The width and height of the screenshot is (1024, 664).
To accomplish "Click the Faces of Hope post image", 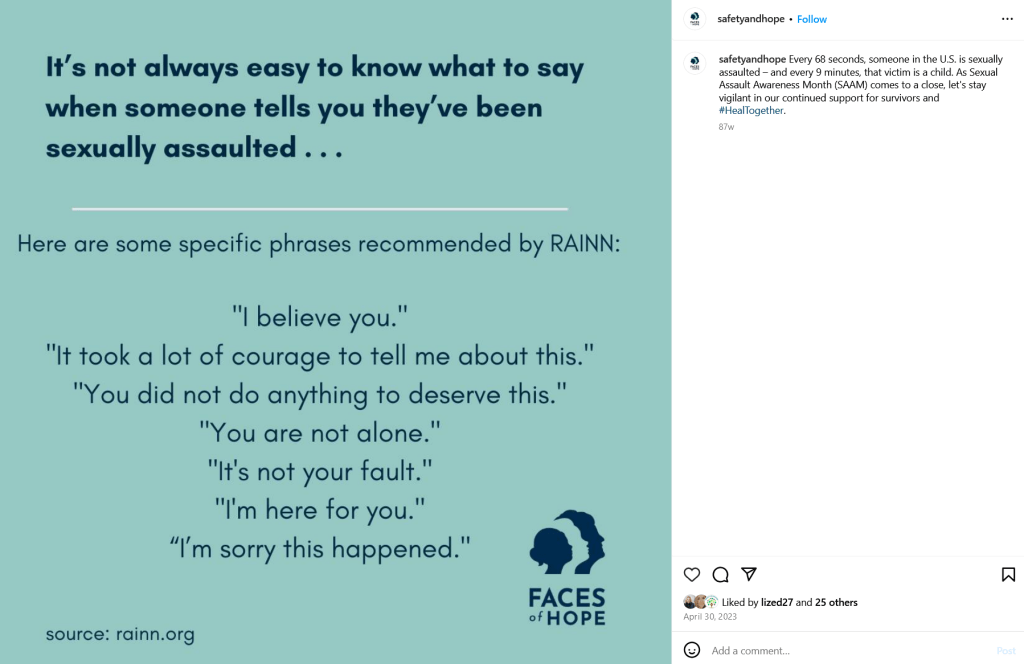I will (335, 332).
